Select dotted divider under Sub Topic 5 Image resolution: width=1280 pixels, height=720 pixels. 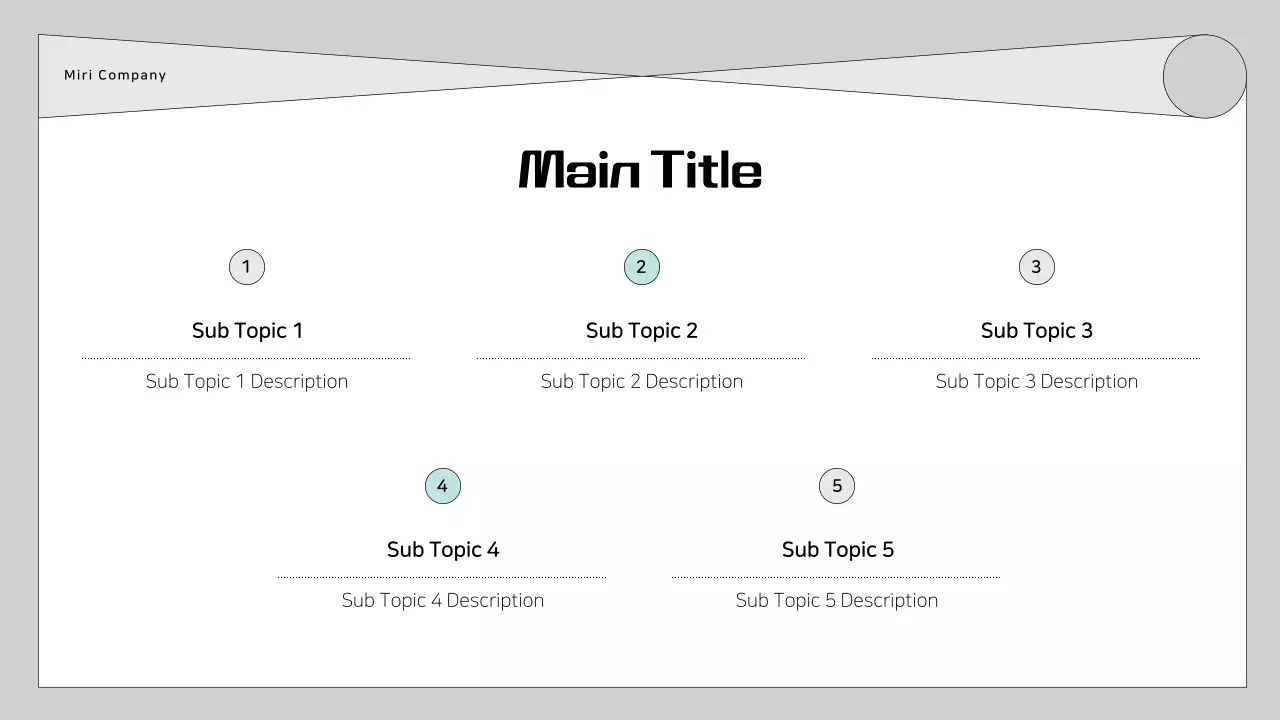click(836, 577)
